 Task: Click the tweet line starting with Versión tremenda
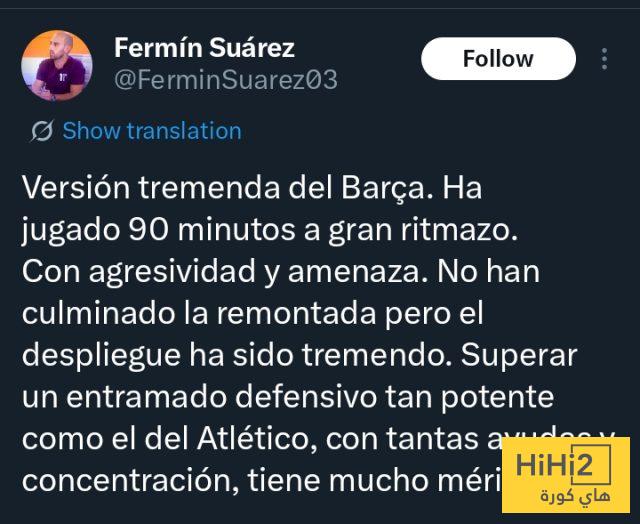tap(252, 188)
